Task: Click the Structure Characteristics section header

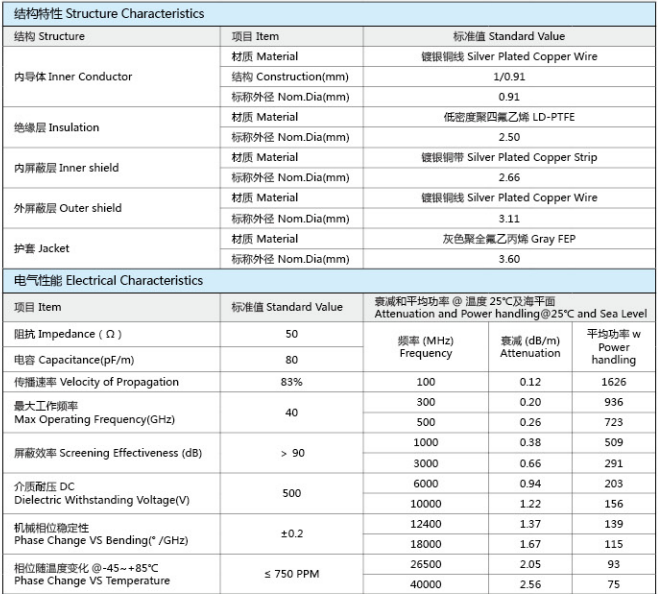Action: point(108,14)
